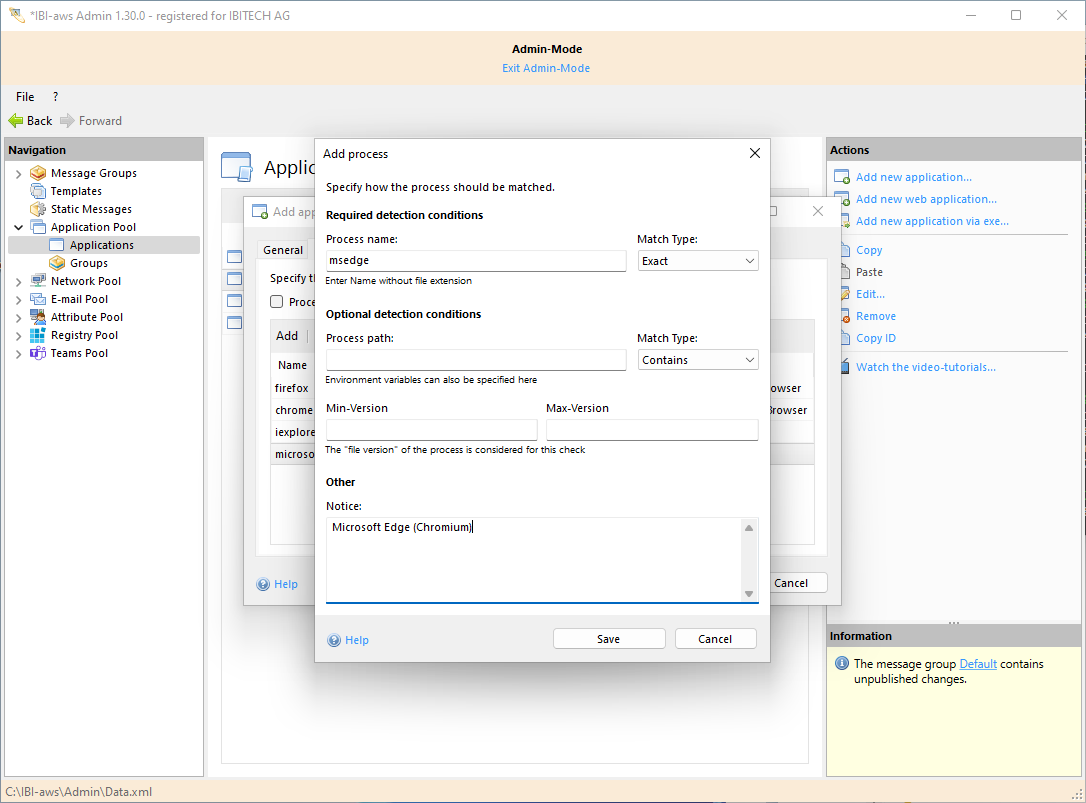Select the Message Groups icon in Navigation
Image resolution: width=1086 pixels, height=803 pixels.
tap(37, 172)
